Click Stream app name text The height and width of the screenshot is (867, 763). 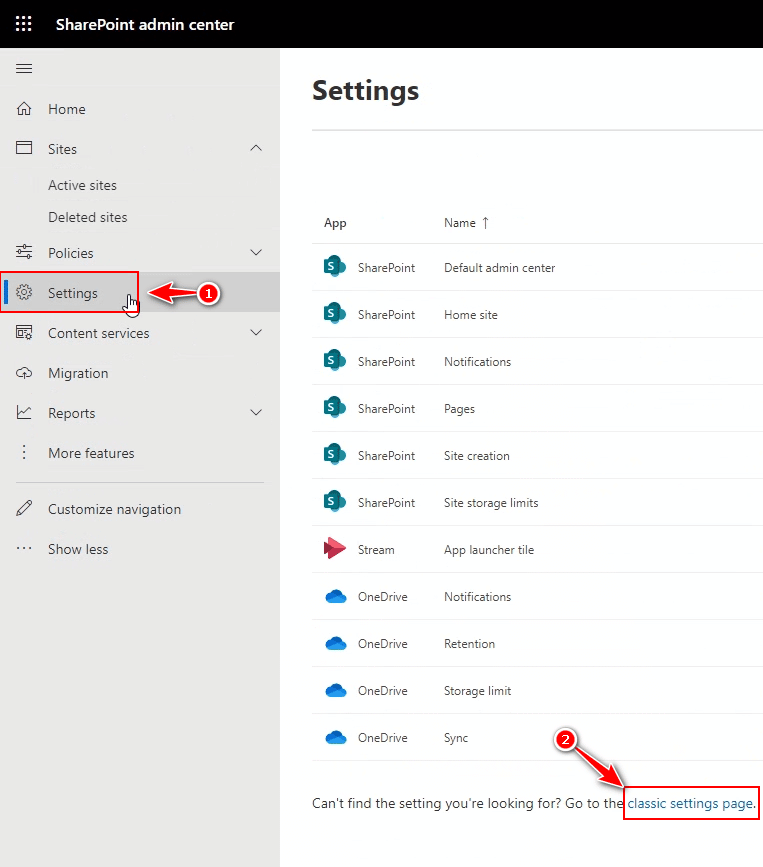pyautogui.click(x=376, y=550)
